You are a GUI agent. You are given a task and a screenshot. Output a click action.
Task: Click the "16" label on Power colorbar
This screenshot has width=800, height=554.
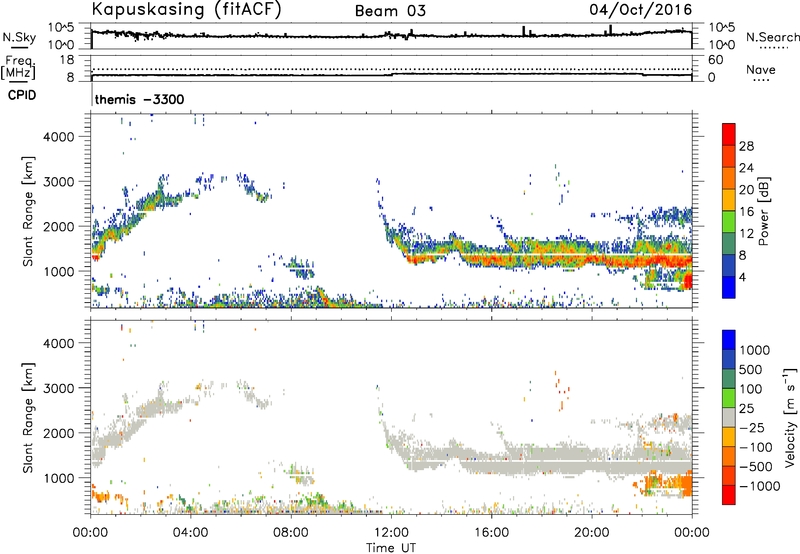(x=746, y=212)
